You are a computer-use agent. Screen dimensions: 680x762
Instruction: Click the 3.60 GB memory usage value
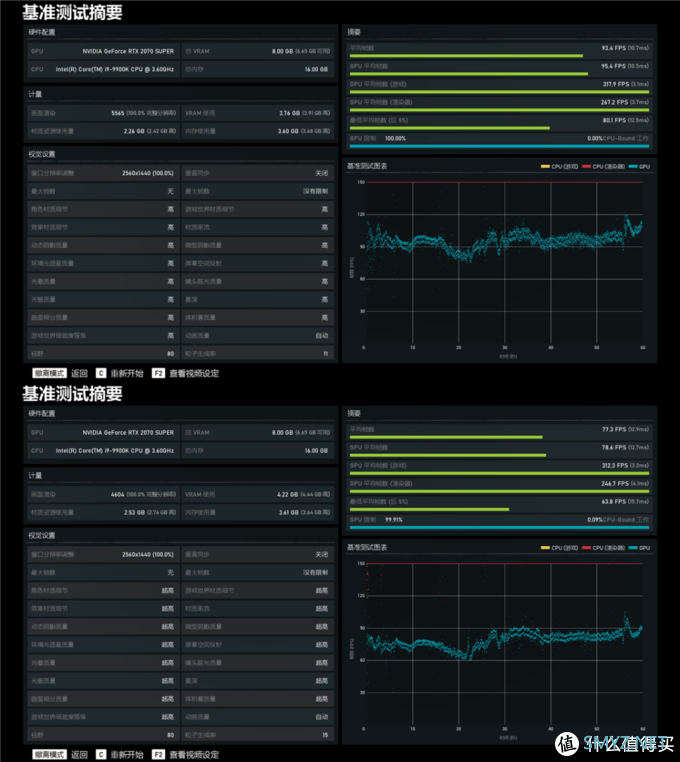[288, 131]
